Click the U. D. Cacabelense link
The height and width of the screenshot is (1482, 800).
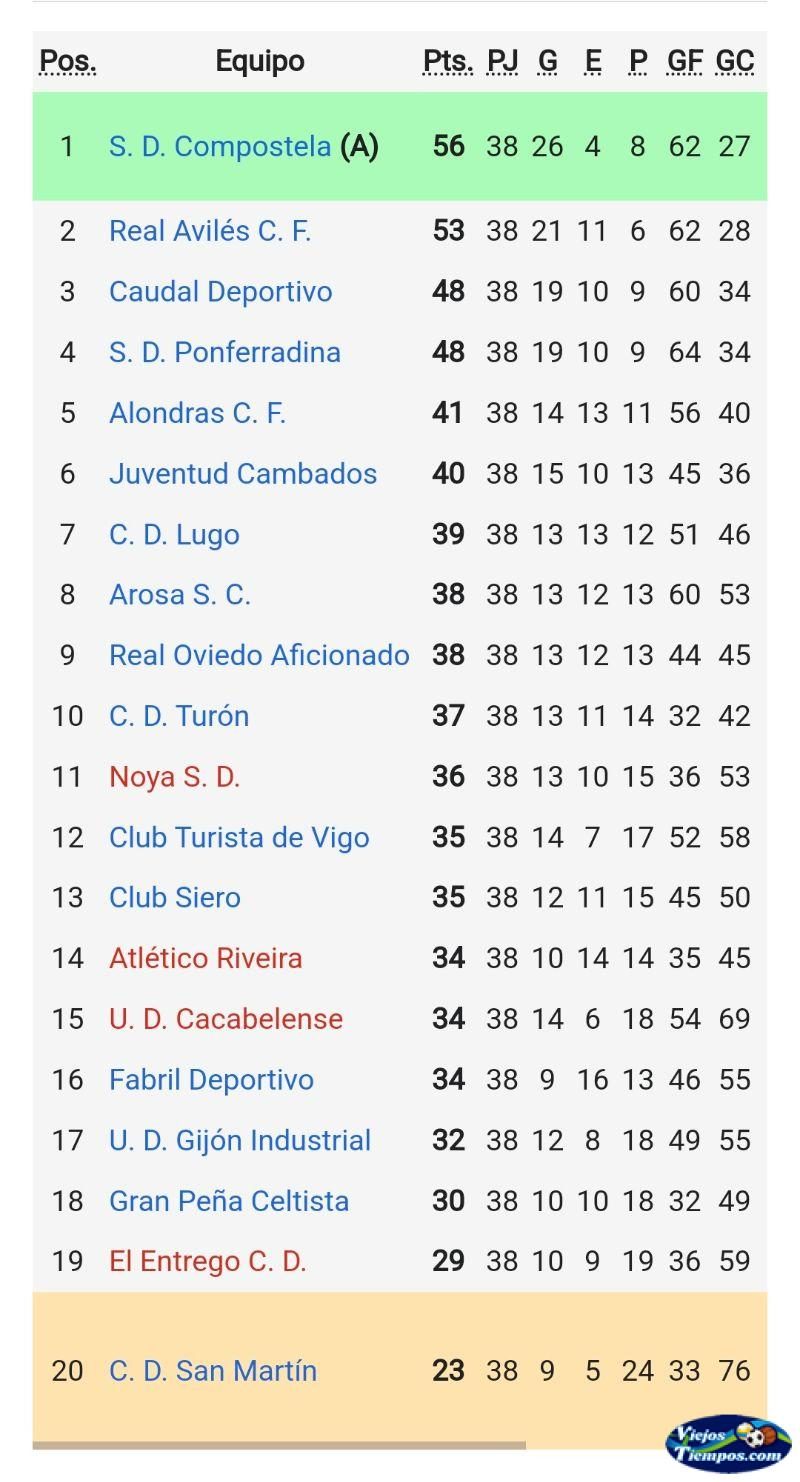(226, 1019)
